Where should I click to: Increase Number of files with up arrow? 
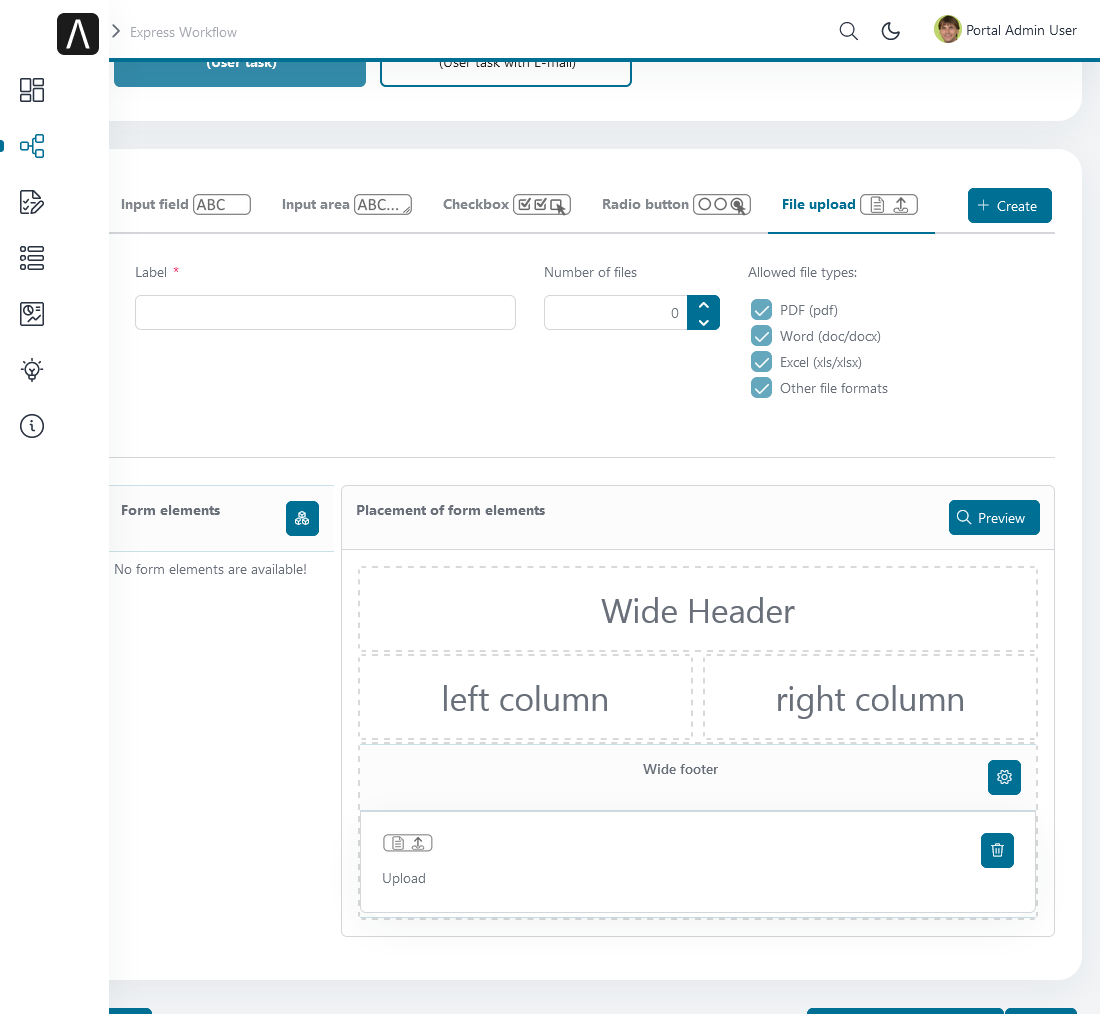(x=704, y=305)
